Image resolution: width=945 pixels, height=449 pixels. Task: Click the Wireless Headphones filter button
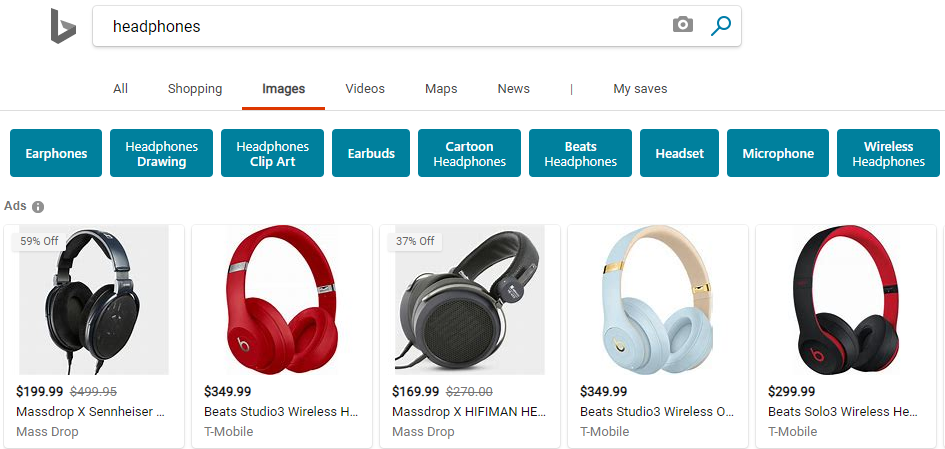coord(888,153)
